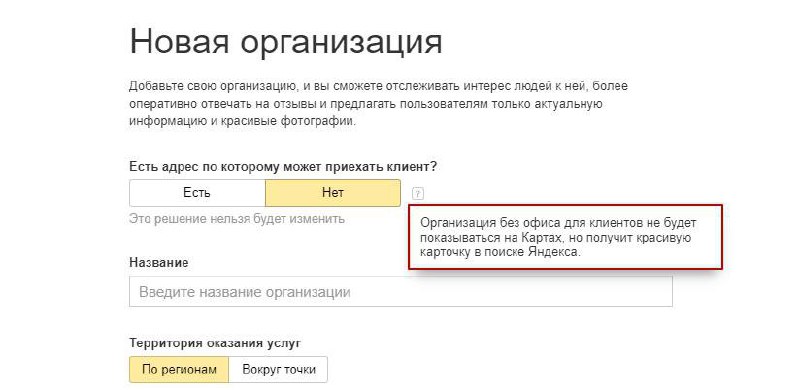Screen dimensions: 800x390
Task: Choose "Вокруг точки" service territory
Action: click(x=279, y=370)
